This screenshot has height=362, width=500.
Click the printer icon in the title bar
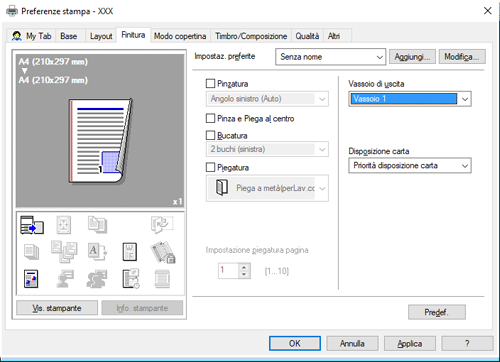pyautogui.click(x=12, y=11)
